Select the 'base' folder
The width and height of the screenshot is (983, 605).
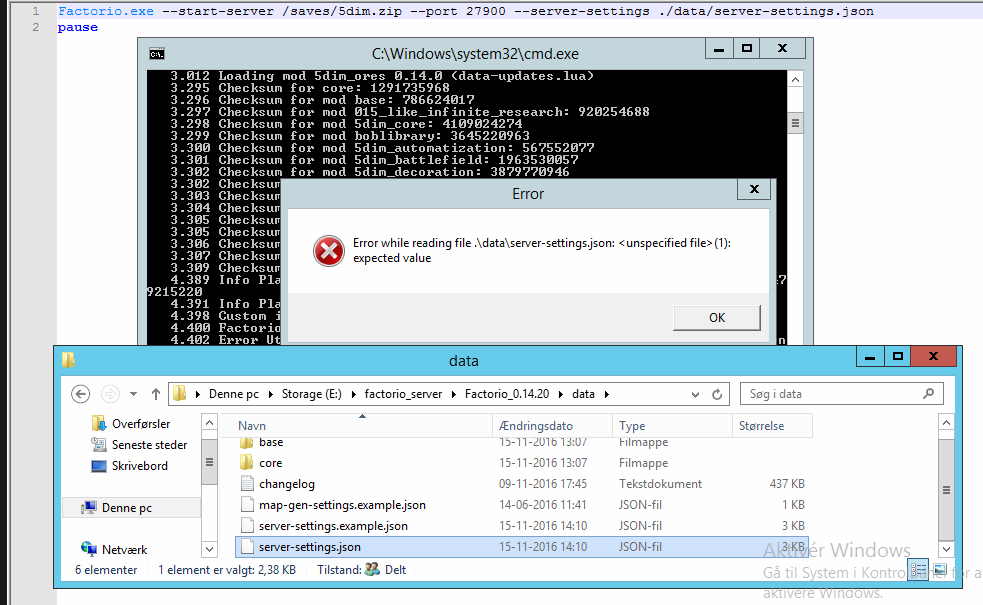tap(522, 443)
